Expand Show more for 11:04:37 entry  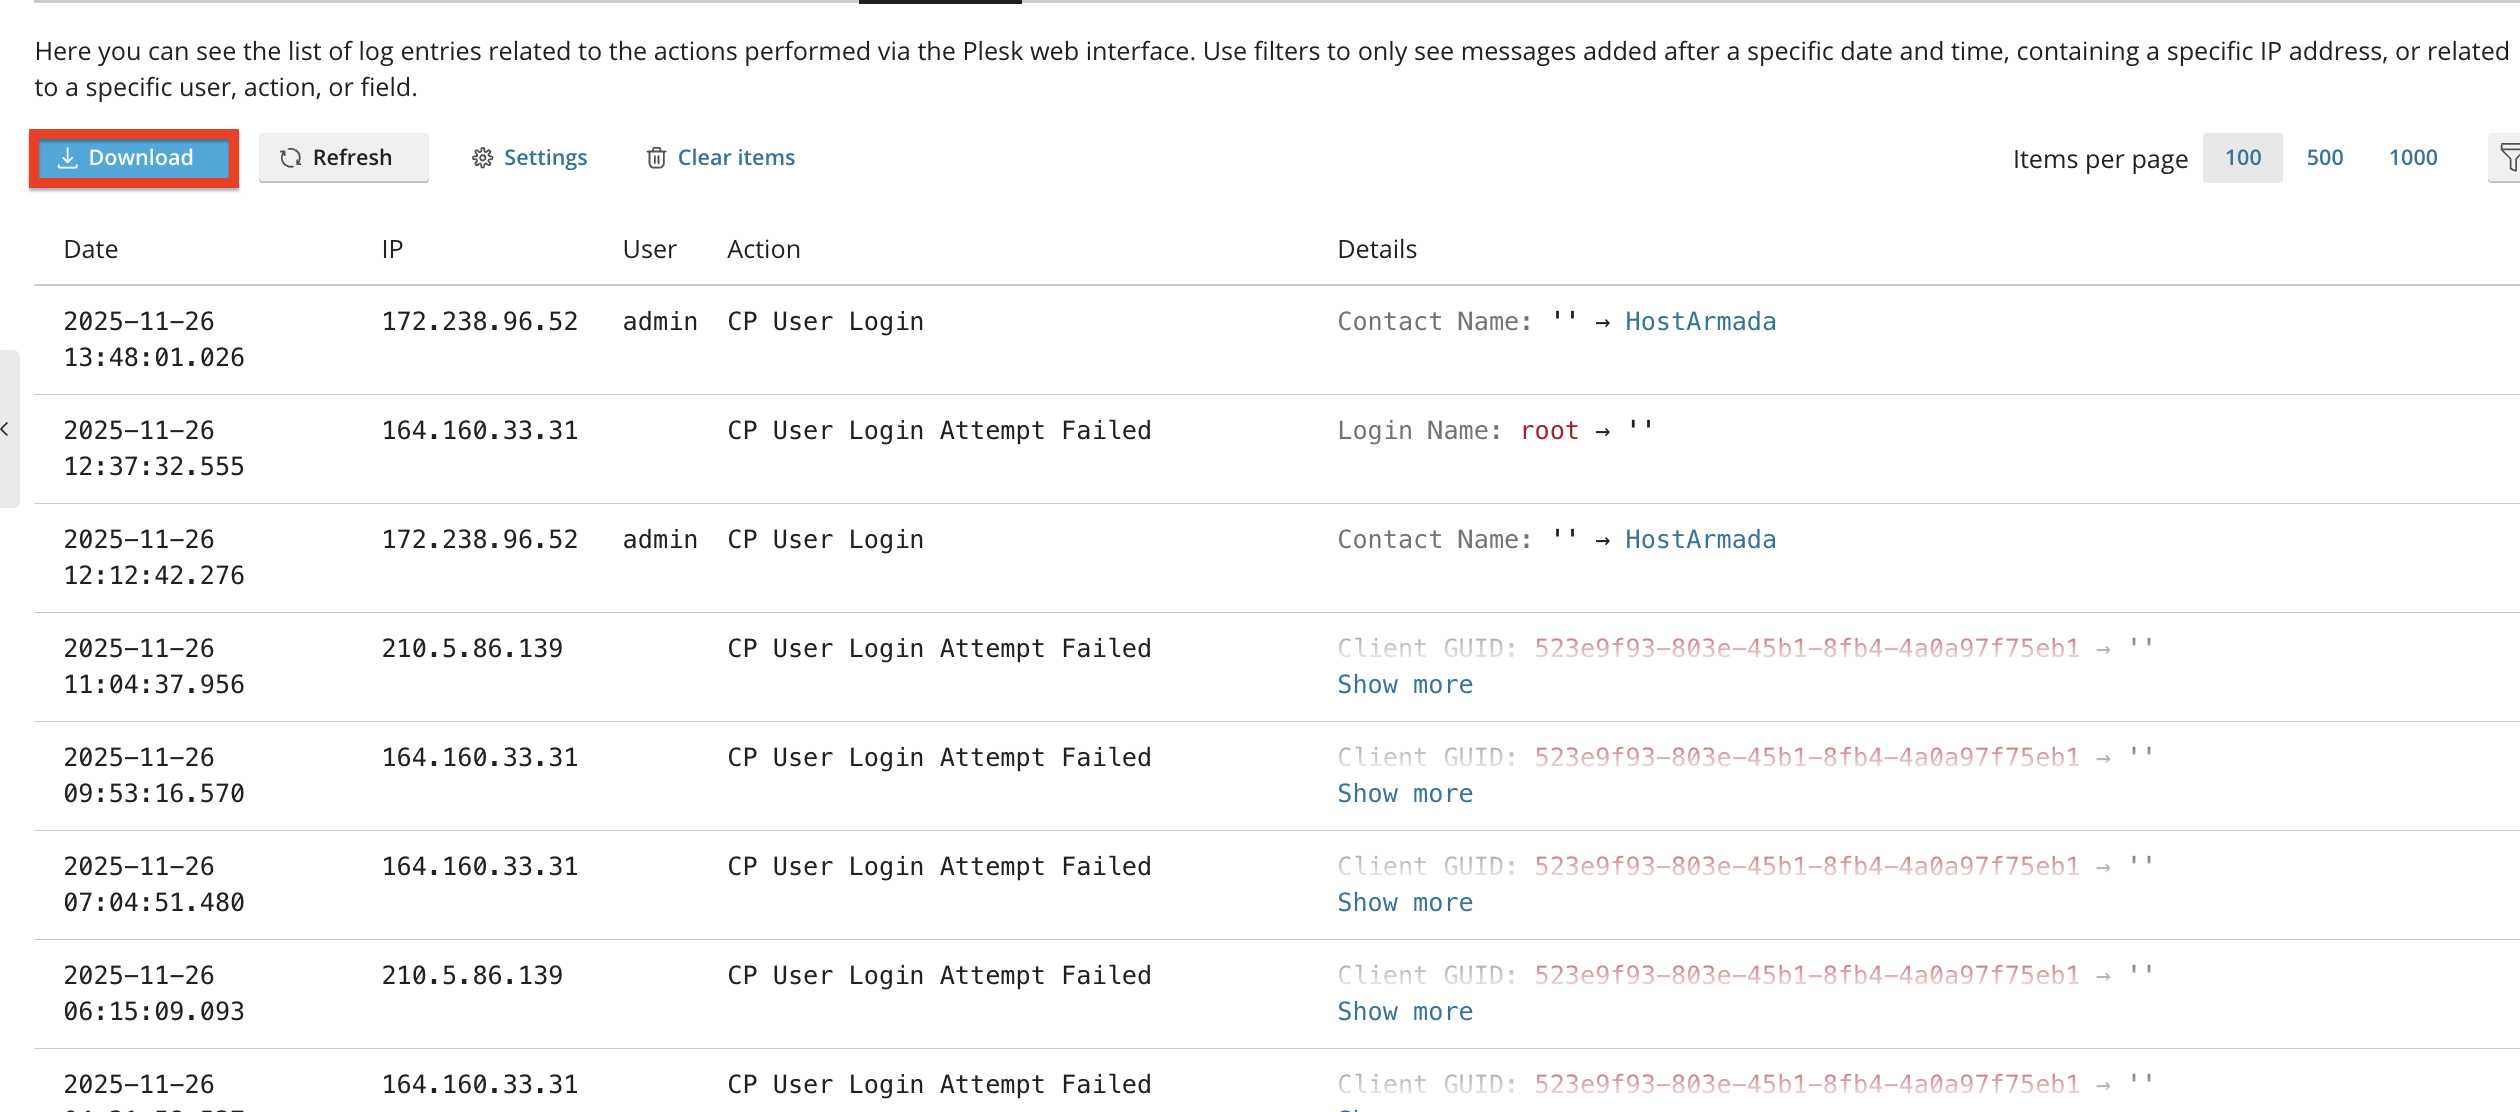pos(1405,685)
